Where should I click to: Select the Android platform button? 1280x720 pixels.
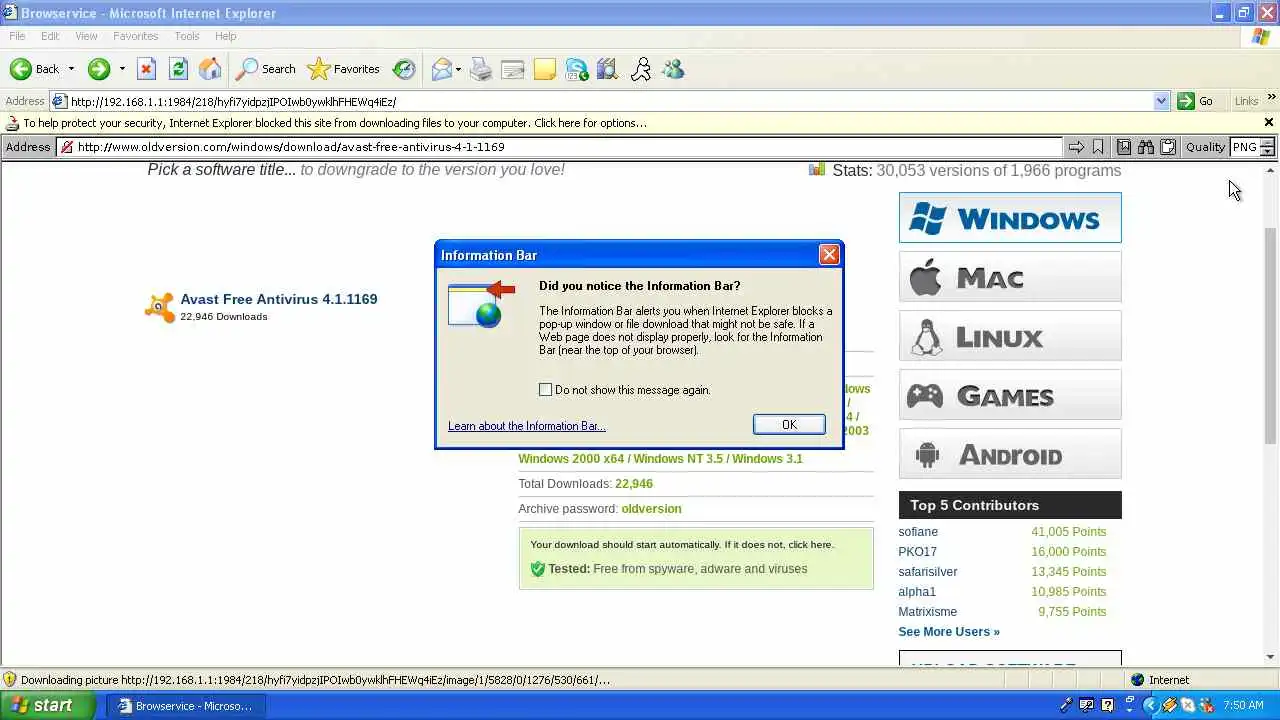1010,454
